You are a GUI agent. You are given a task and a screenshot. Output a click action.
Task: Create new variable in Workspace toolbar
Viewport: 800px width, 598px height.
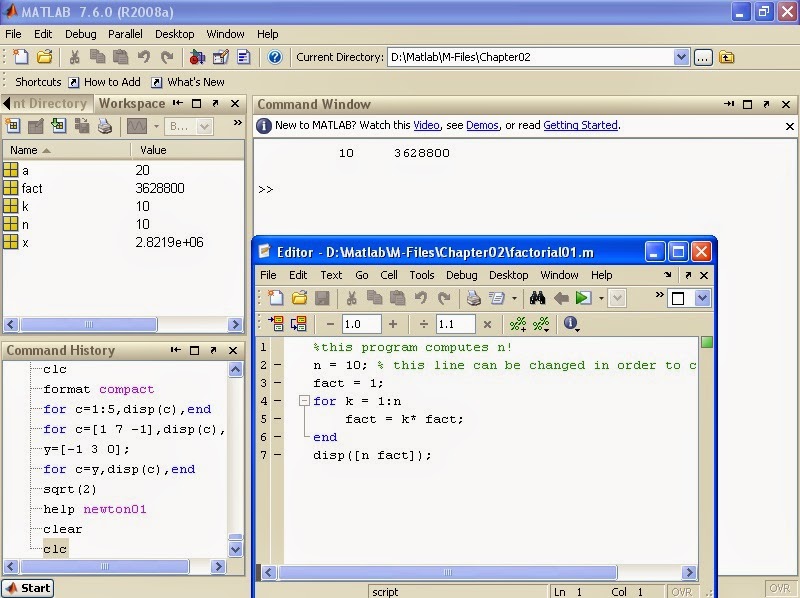(12, 126)
